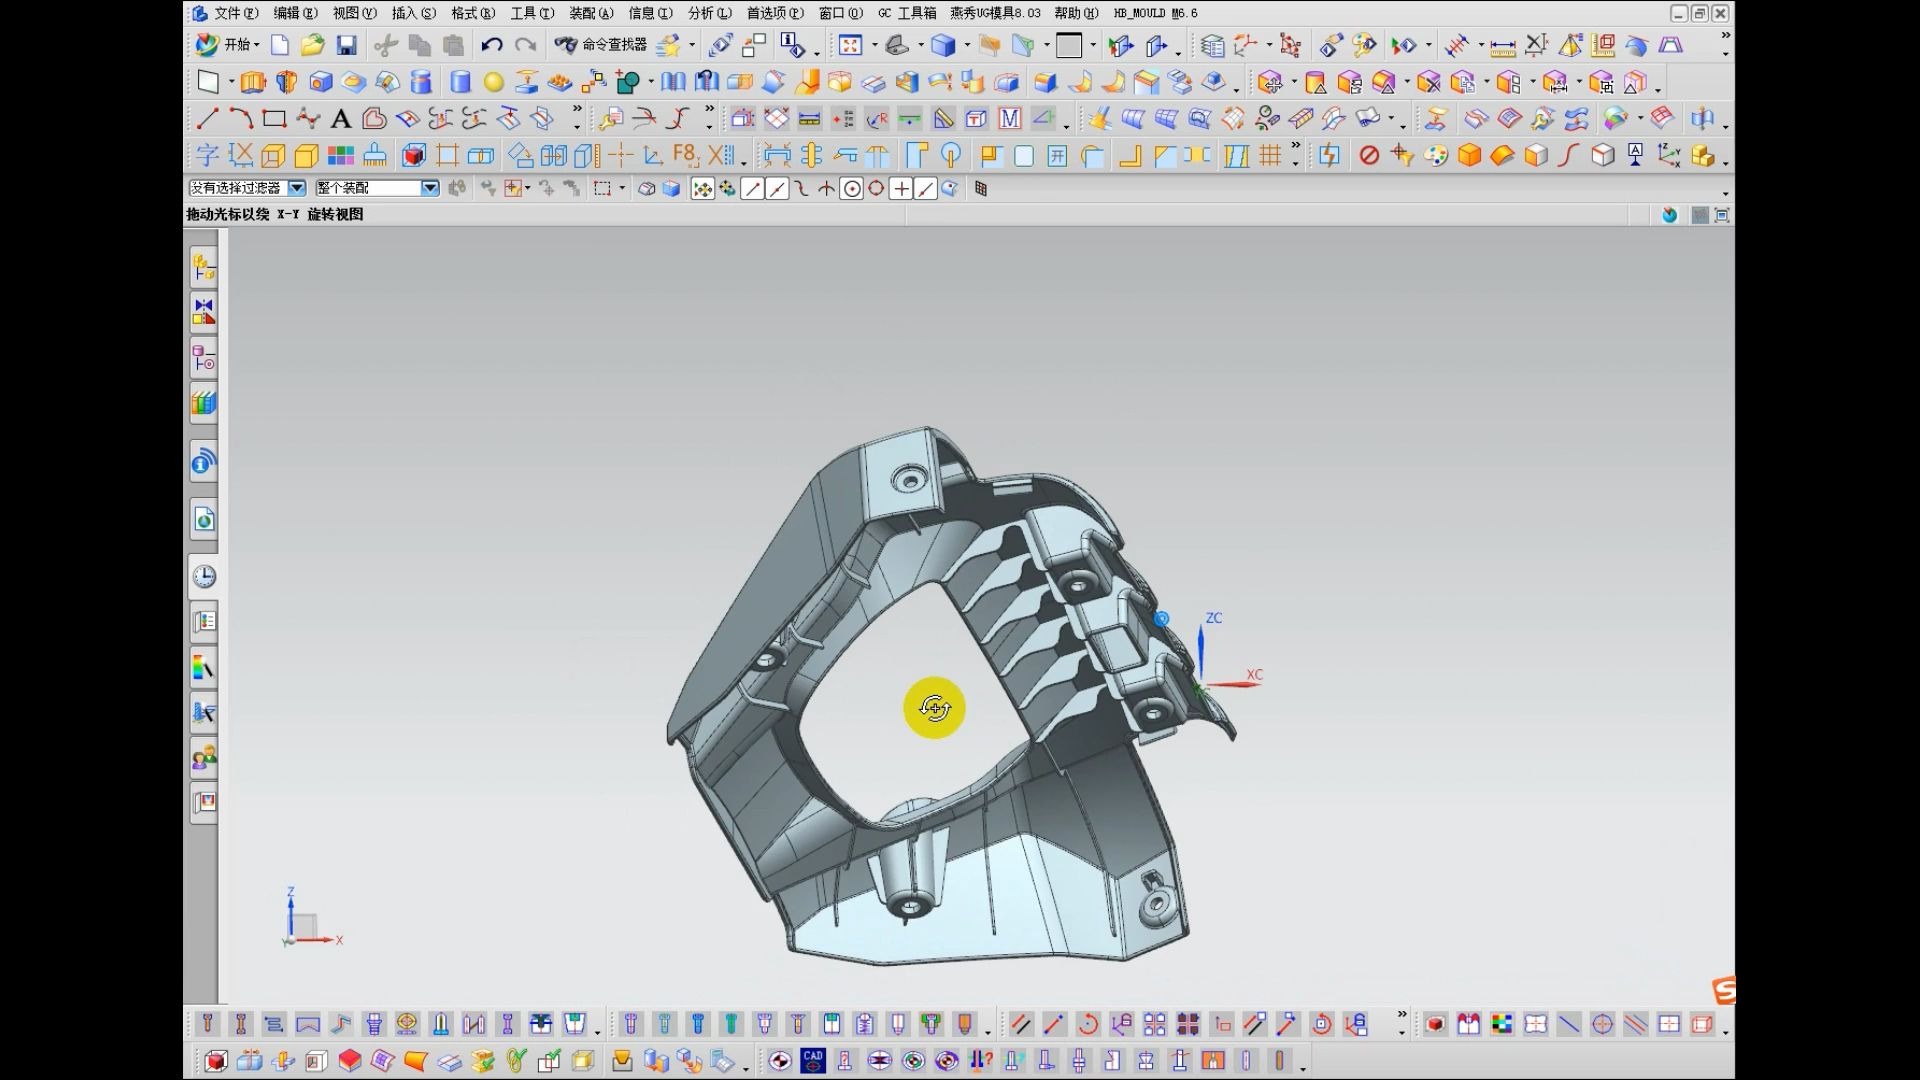Click the color palette edit display icon
Screen dimensions: 1920x1080
1435,156
